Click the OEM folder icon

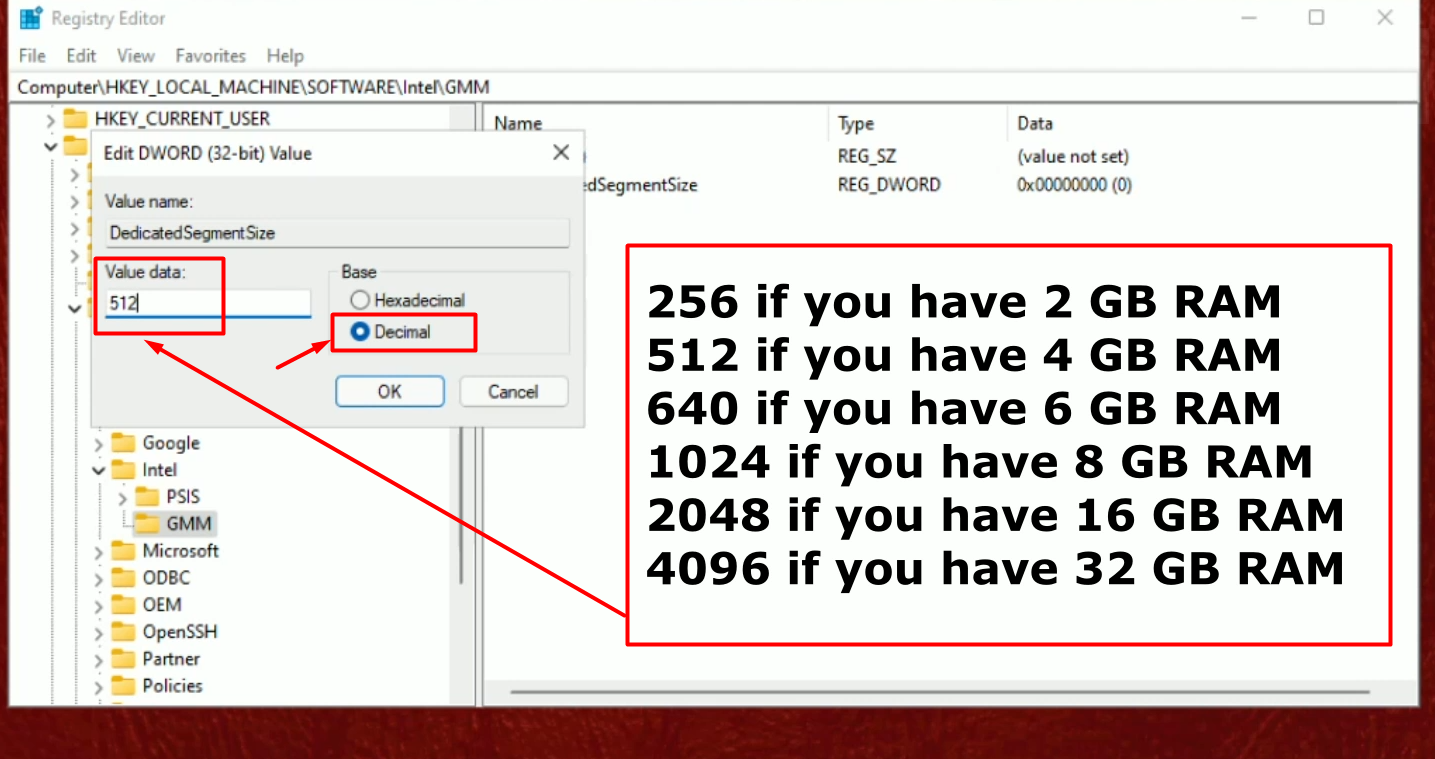[123, 605]
